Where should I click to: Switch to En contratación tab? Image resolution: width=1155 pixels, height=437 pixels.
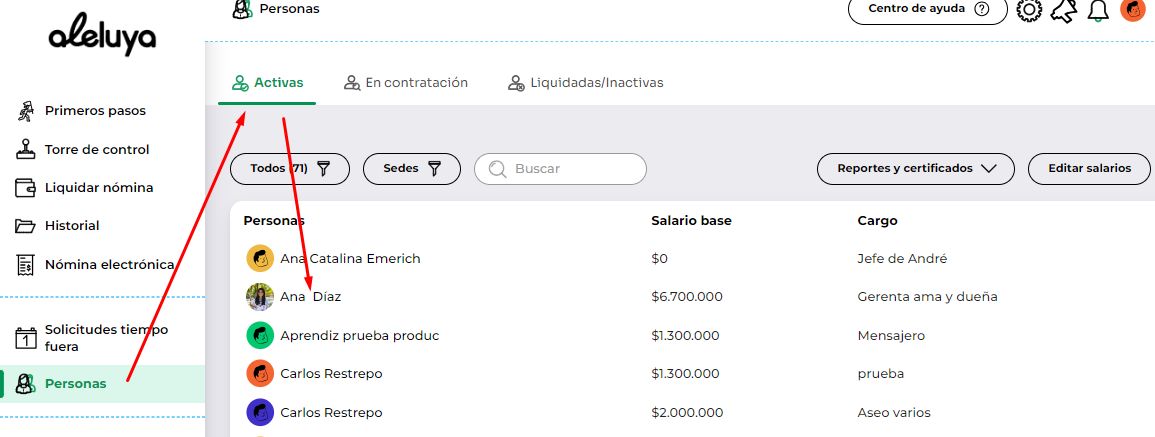point(406,83)
